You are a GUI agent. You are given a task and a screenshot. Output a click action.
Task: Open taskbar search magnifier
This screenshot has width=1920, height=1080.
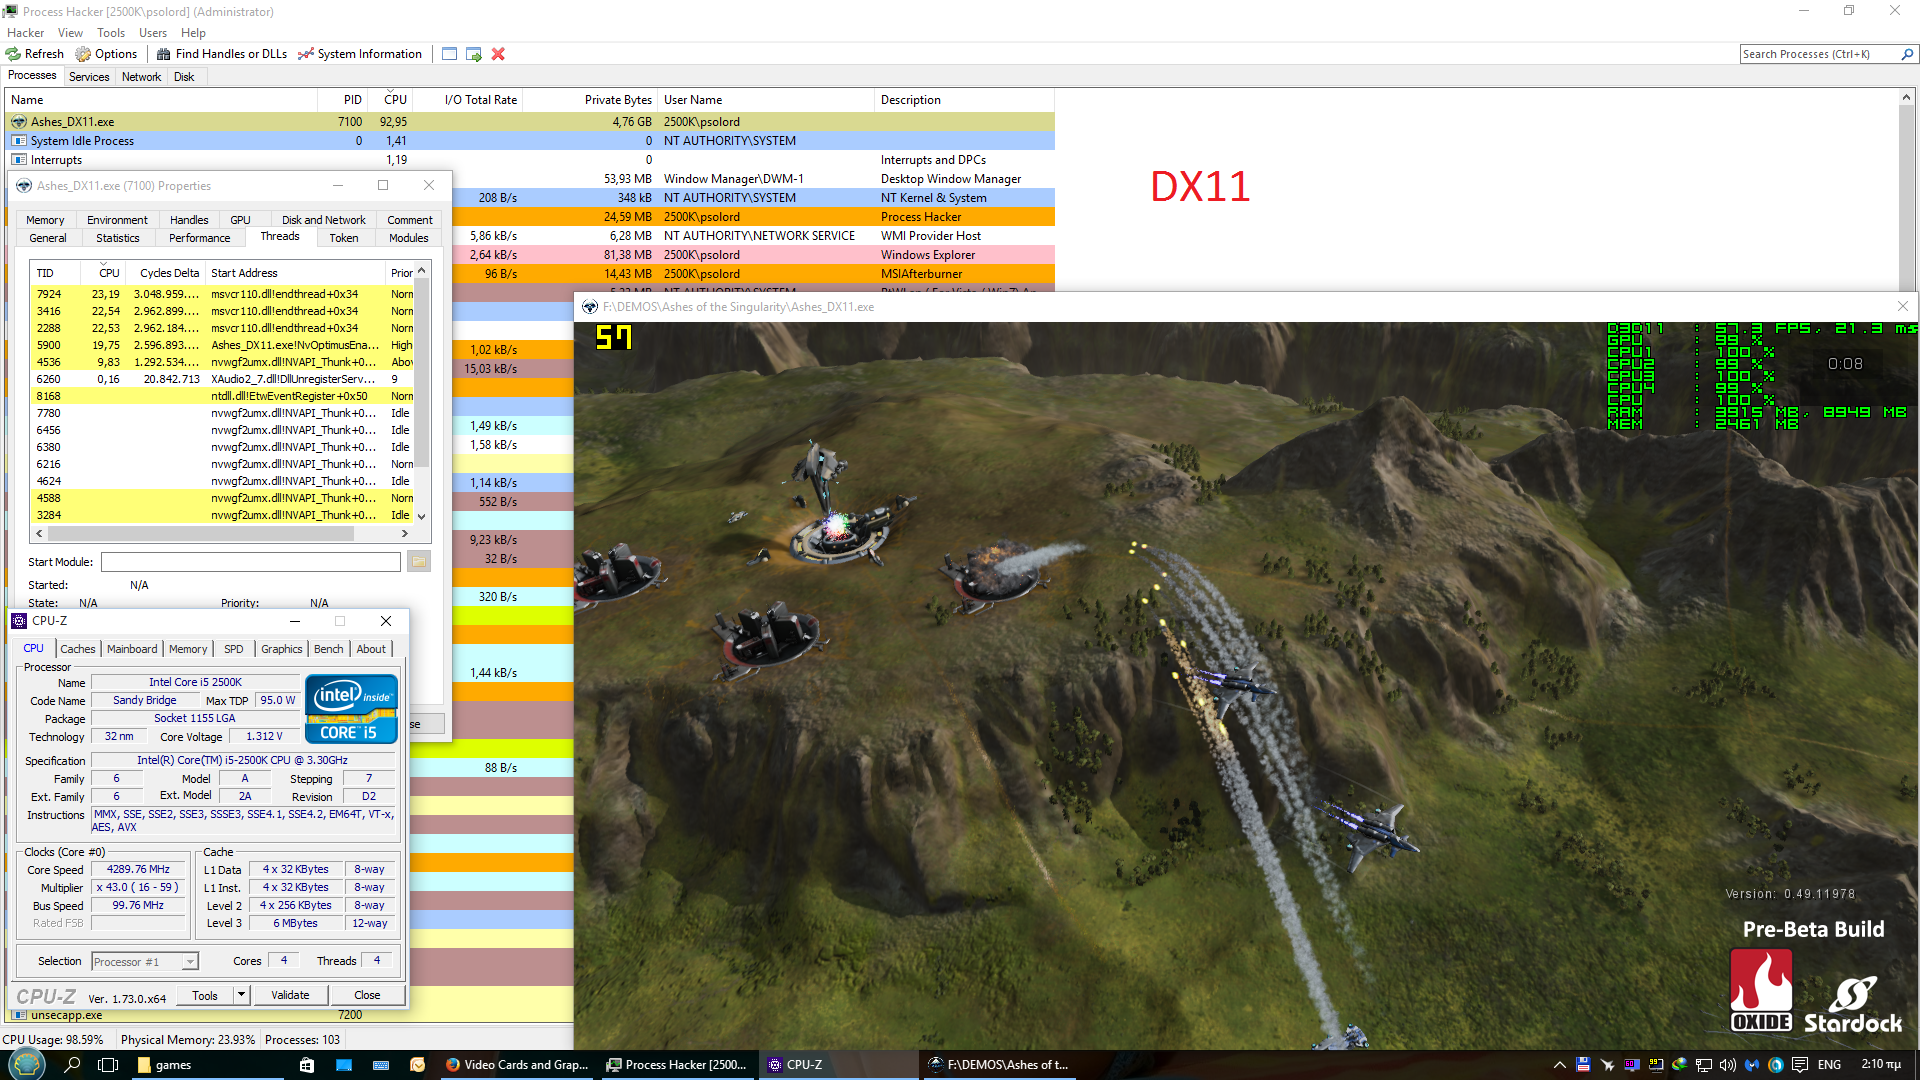click(x=72, y=1065)
